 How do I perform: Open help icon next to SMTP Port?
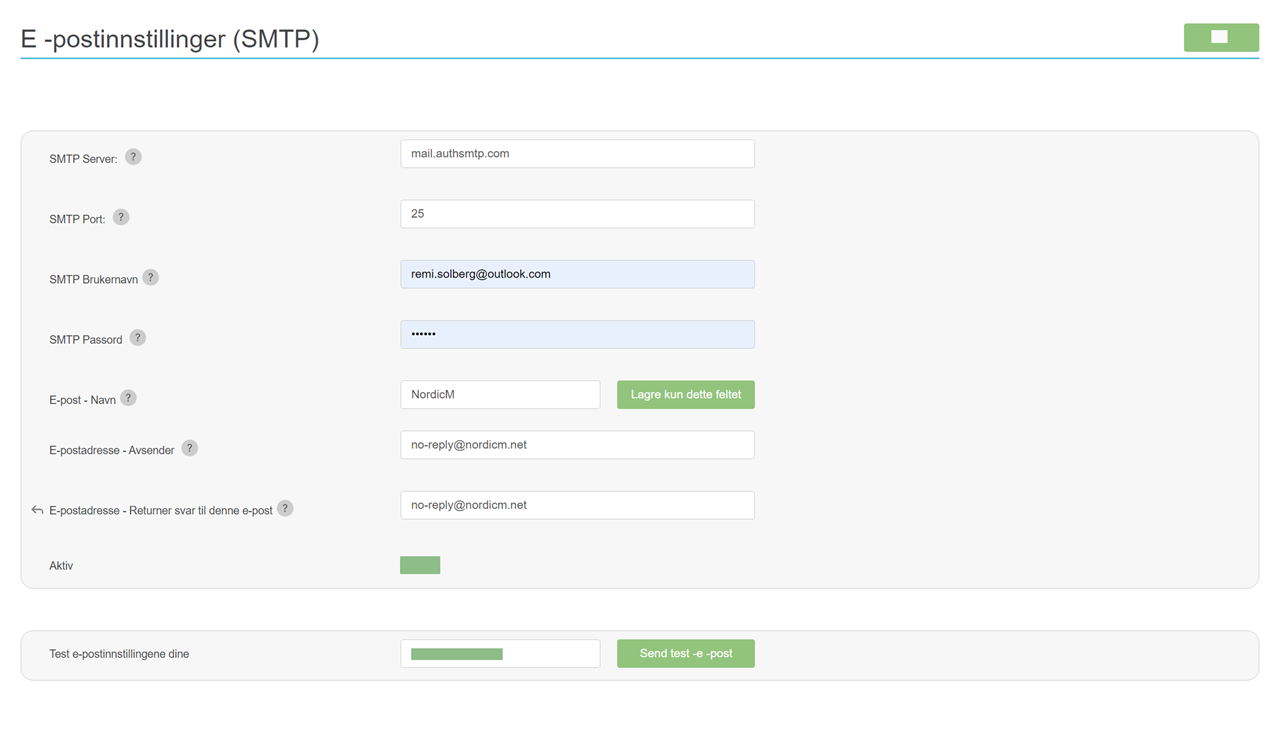coord(121,217)
